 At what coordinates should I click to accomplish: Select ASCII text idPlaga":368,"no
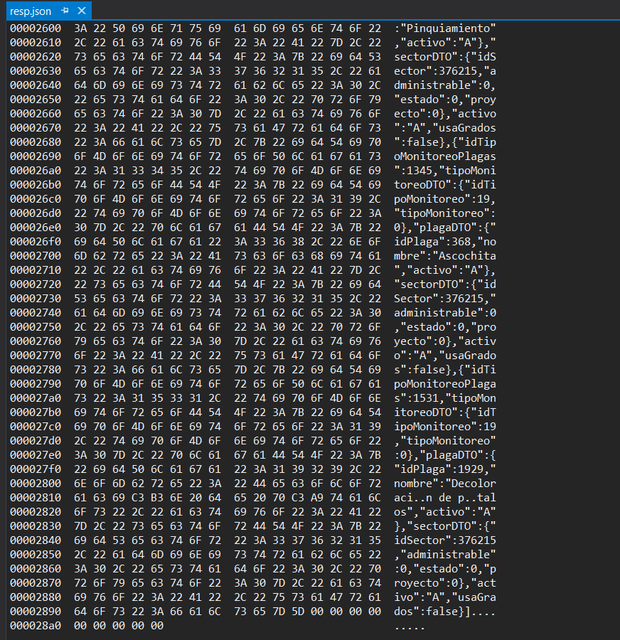click(445, 242)
